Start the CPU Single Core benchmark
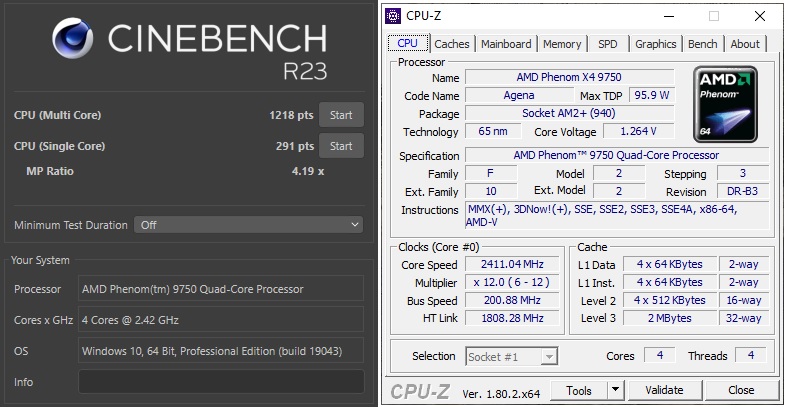The height and width of the screenshot is (407, 786). point(341,146)
